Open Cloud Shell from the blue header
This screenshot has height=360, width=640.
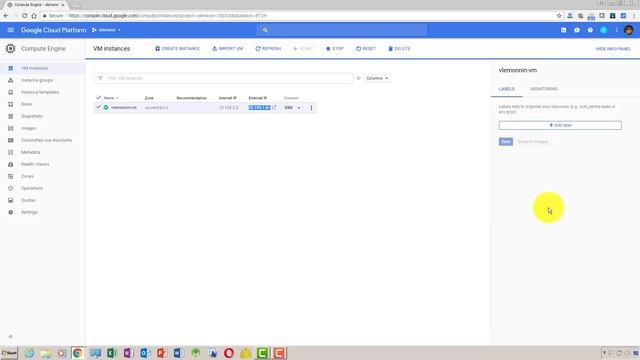[563, 30]
